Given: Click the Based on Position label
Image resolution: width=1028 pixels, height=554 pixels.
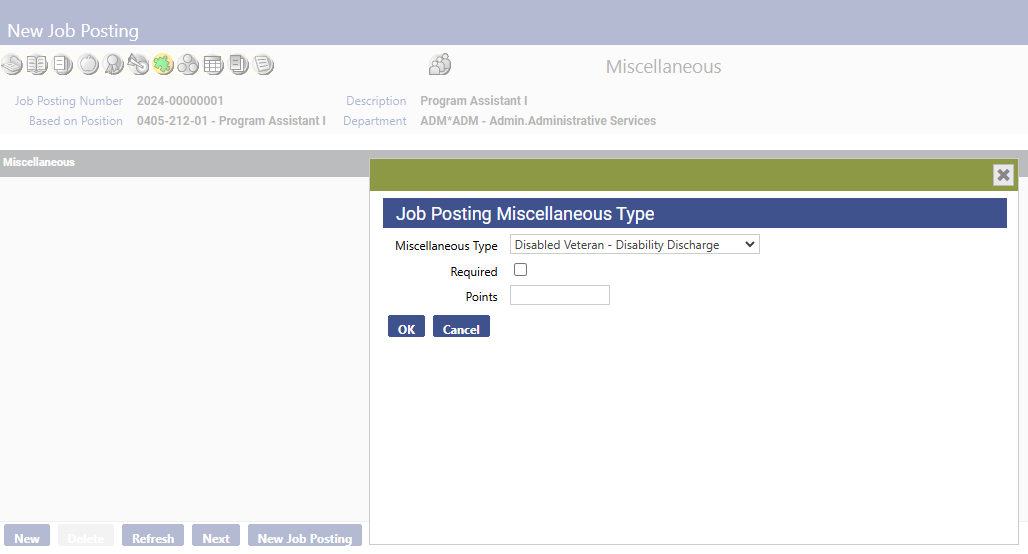Looking at the screenshot, I should click(x=75, y=121).
